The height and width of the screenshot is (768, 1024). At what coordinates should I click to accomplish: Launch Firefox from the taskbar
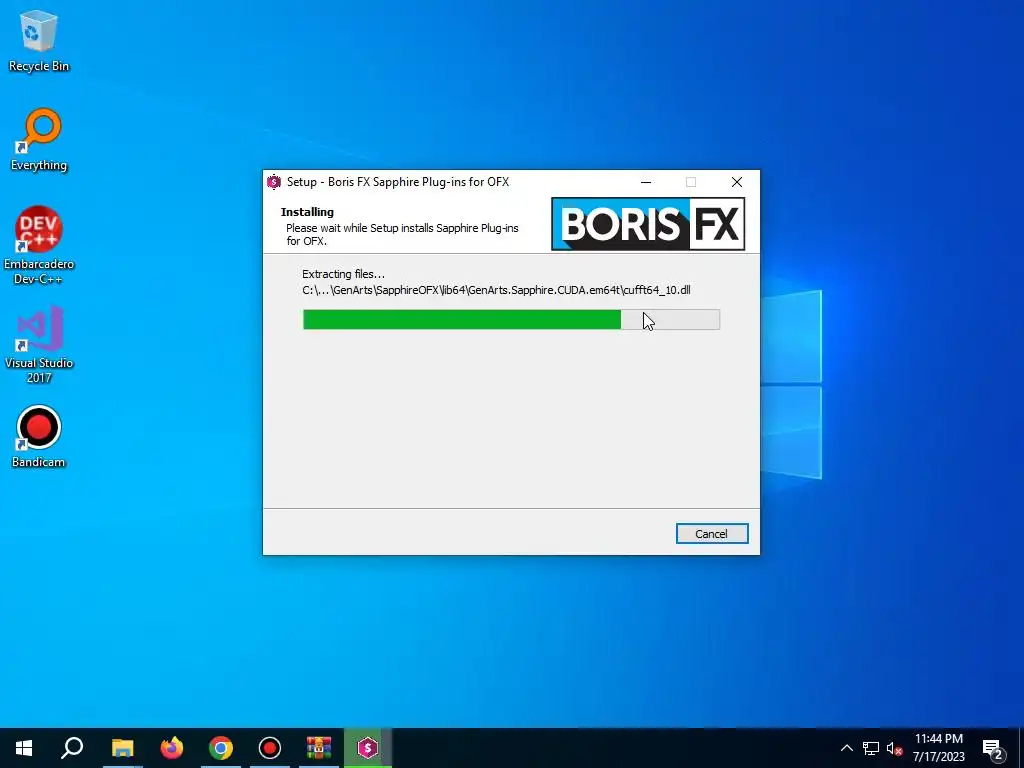pyautogui.click(x=172, y=748)
